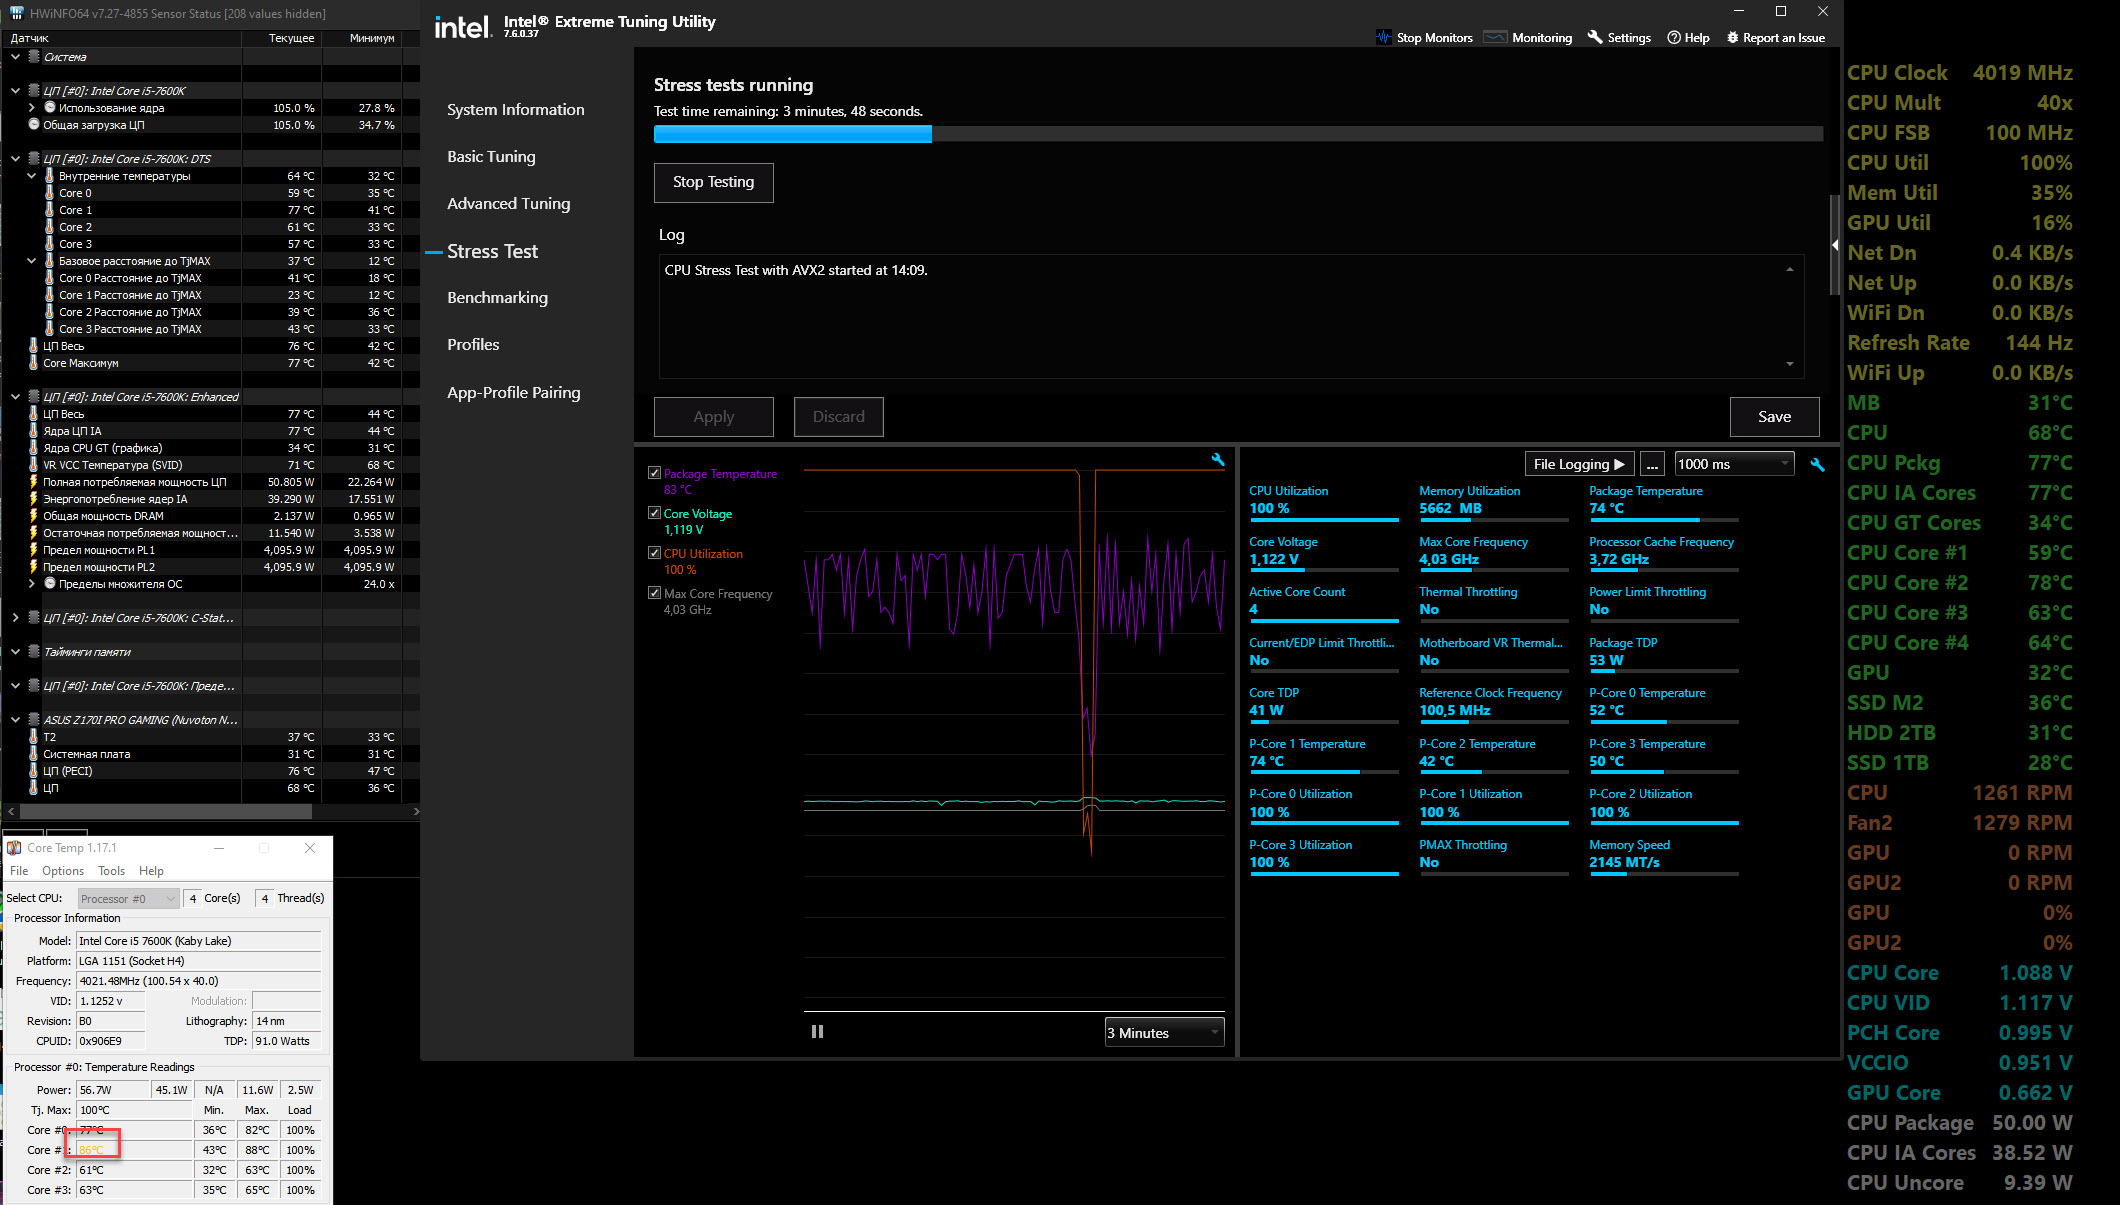Open the Monitoring graph icon

(x=1495, y=37)
